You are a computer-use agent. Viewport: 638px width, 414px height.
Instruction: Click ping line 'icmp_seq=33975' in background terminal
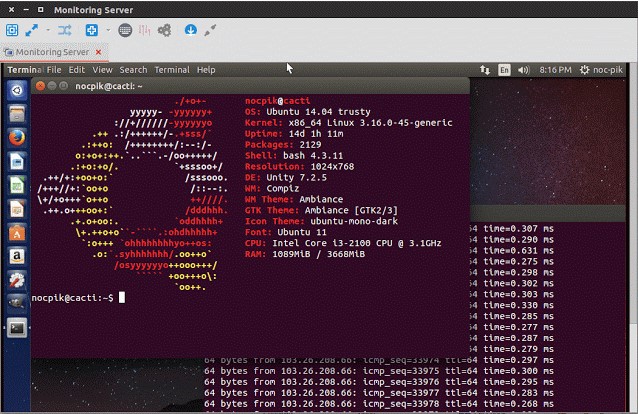401,371
